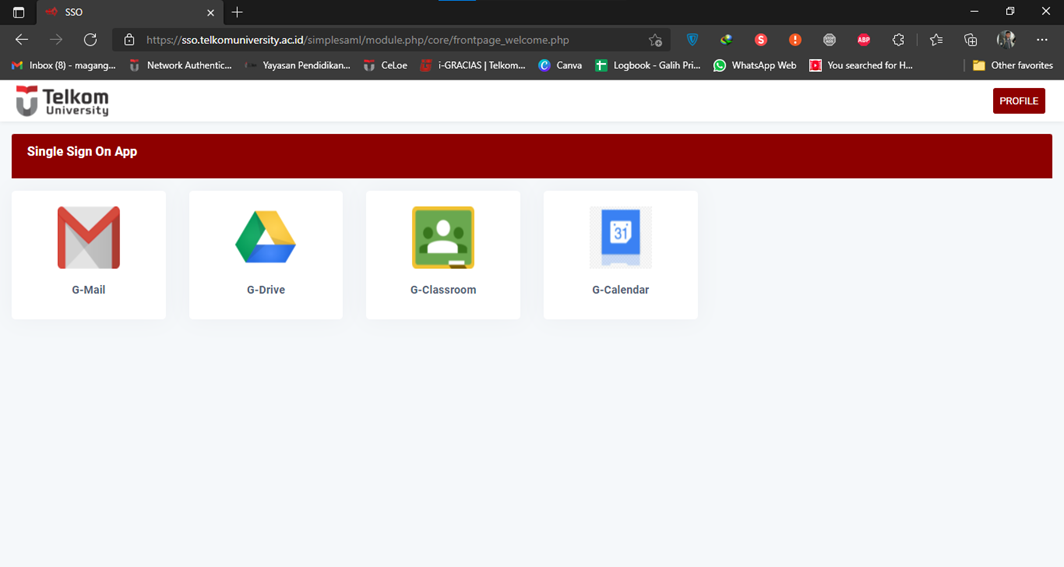
Task: Open the tab actions menu icon
Action: (18, 12)
